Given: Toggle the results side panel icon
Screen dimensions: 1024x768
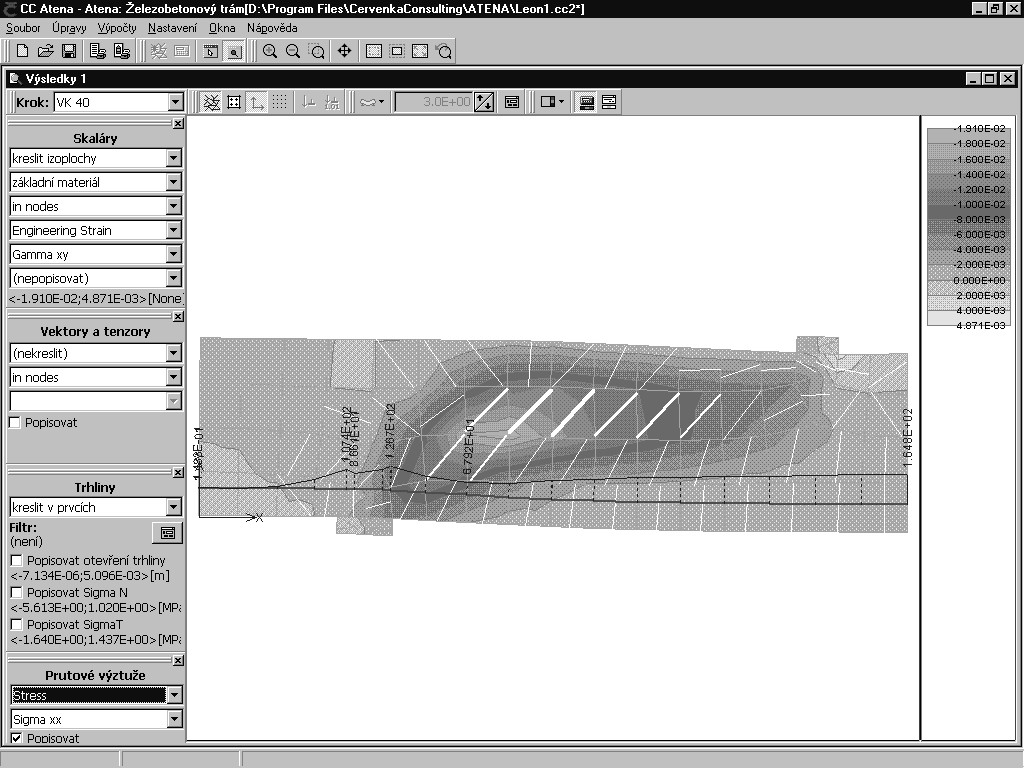Looking at the screenshot, I should 586,102.
